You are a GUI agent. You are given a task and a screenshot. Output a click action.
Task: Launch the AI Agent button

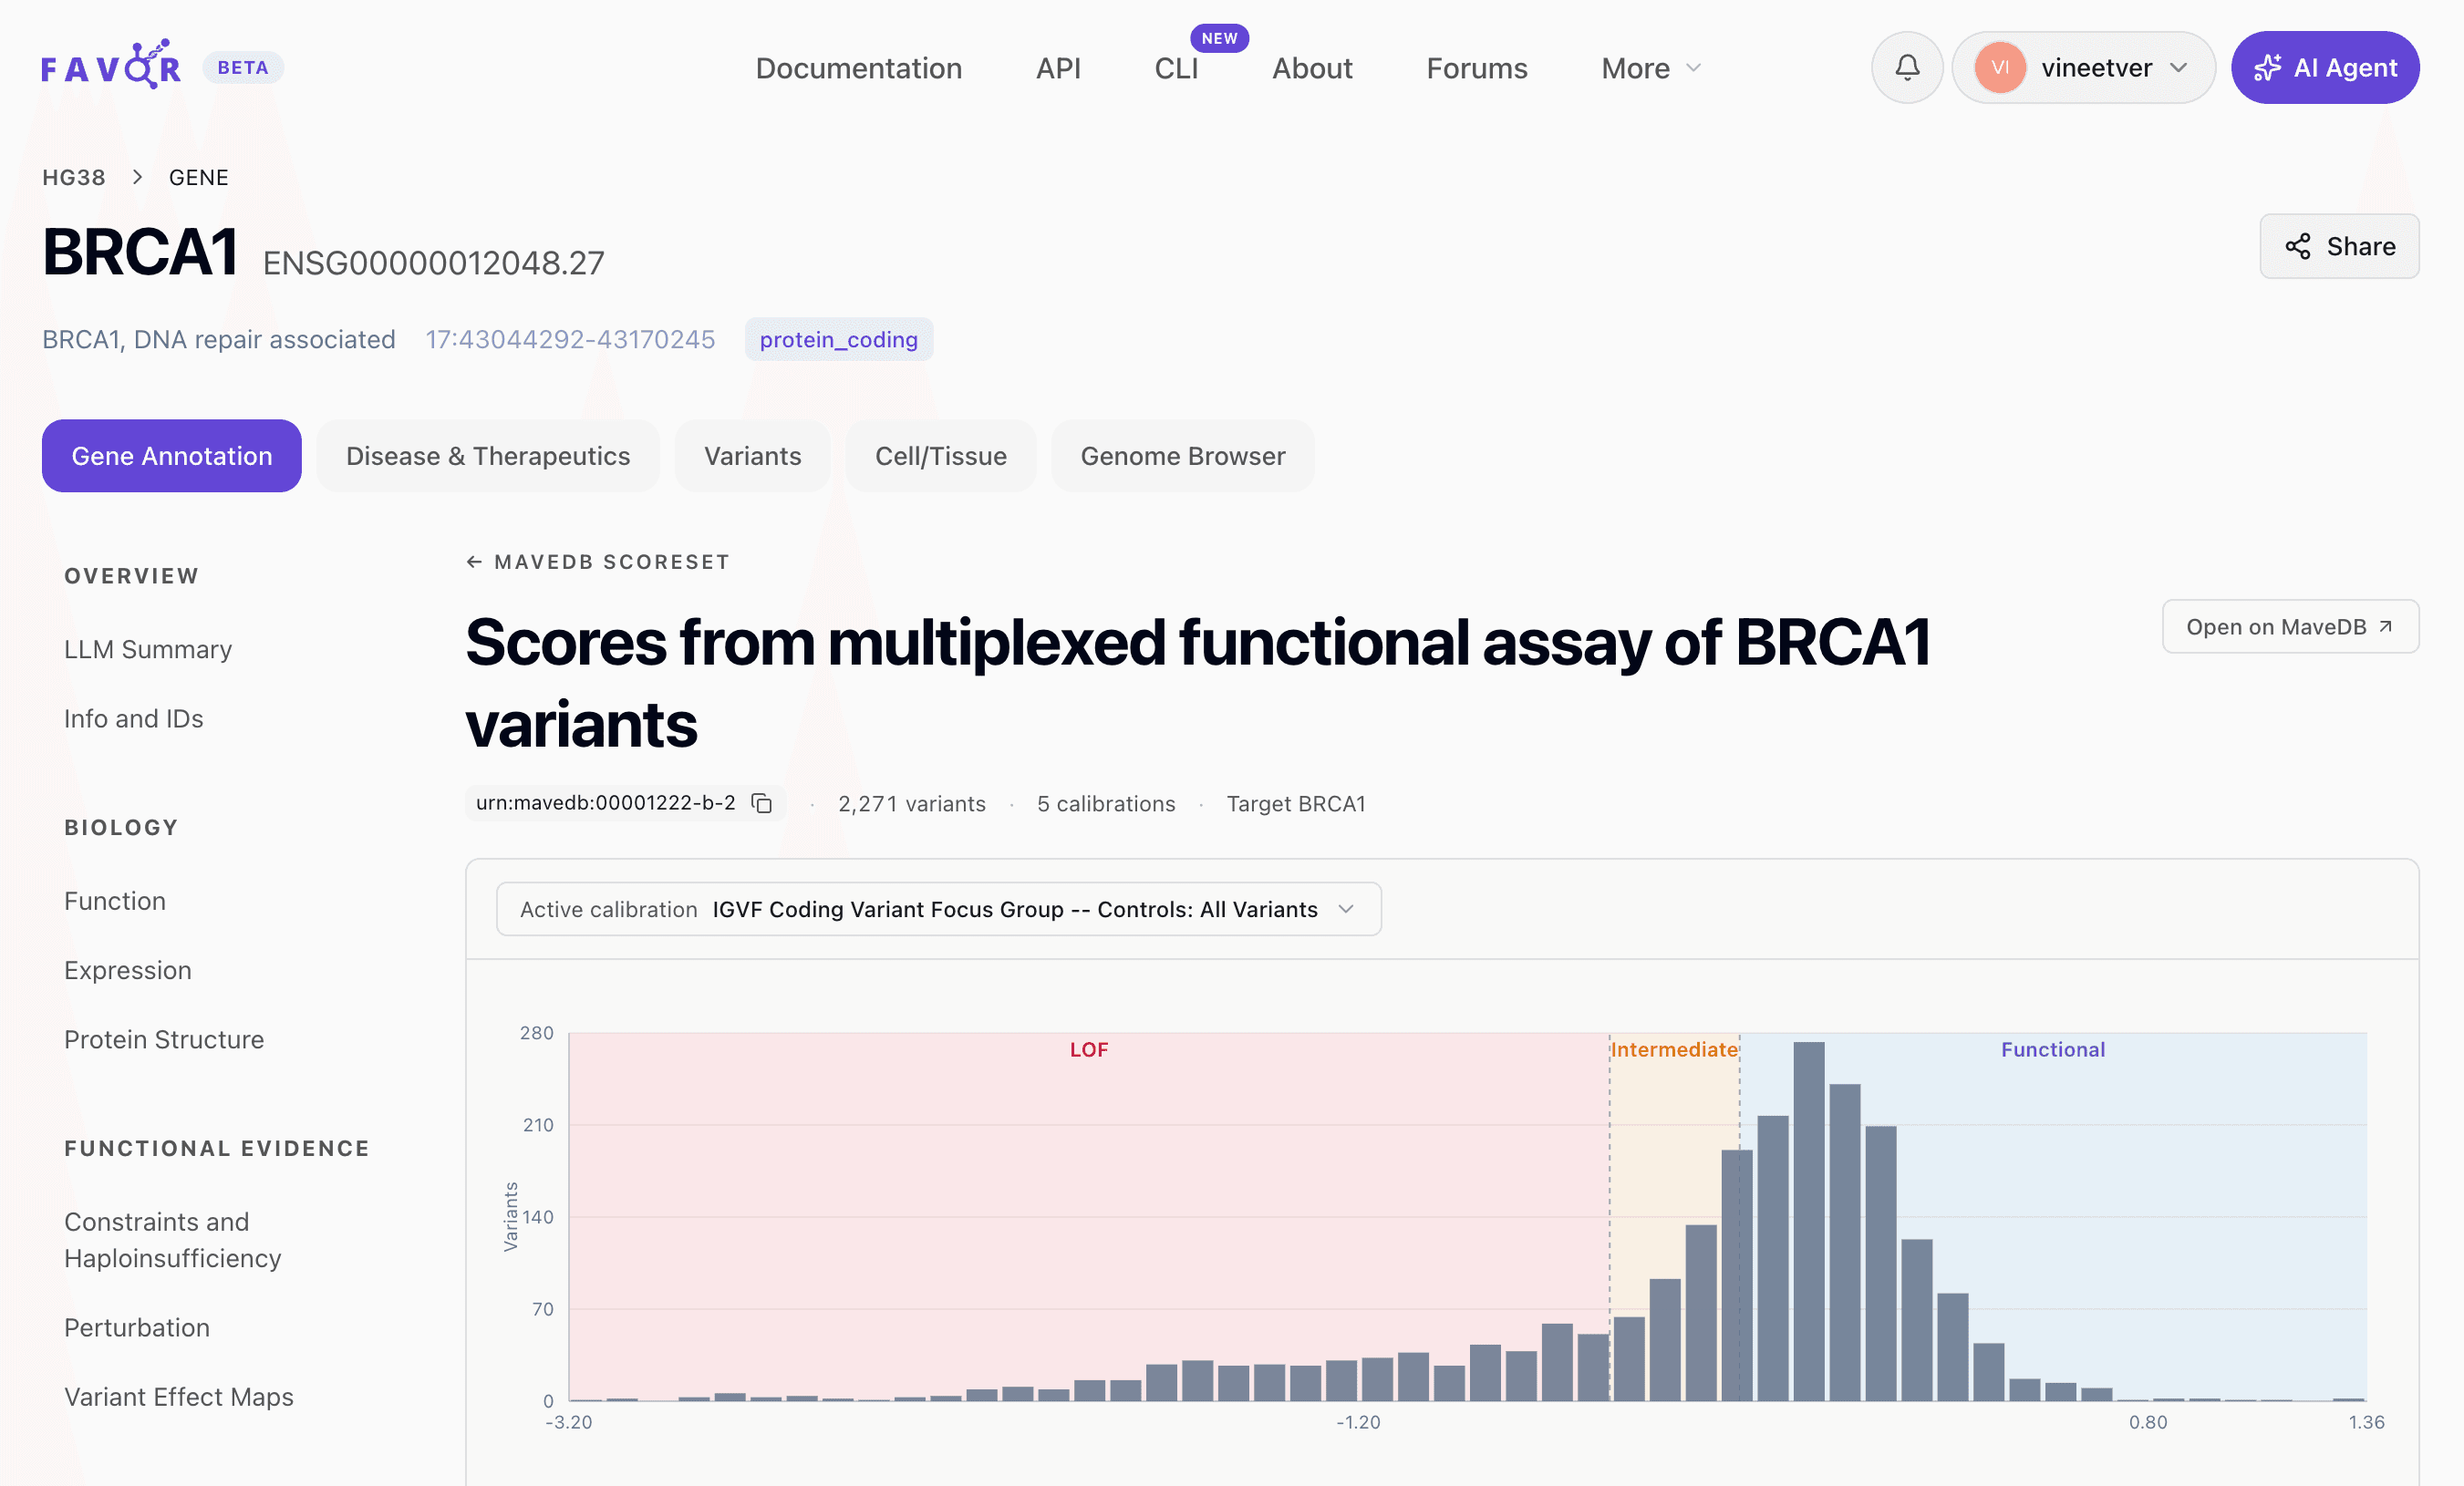coord(2325,67)
